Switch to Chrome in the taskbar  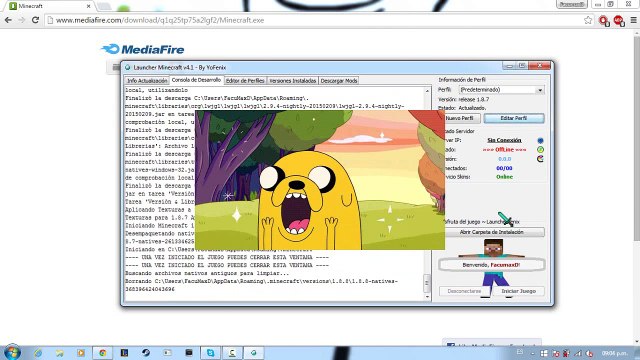pyautogui.click(x=102, y=353)
